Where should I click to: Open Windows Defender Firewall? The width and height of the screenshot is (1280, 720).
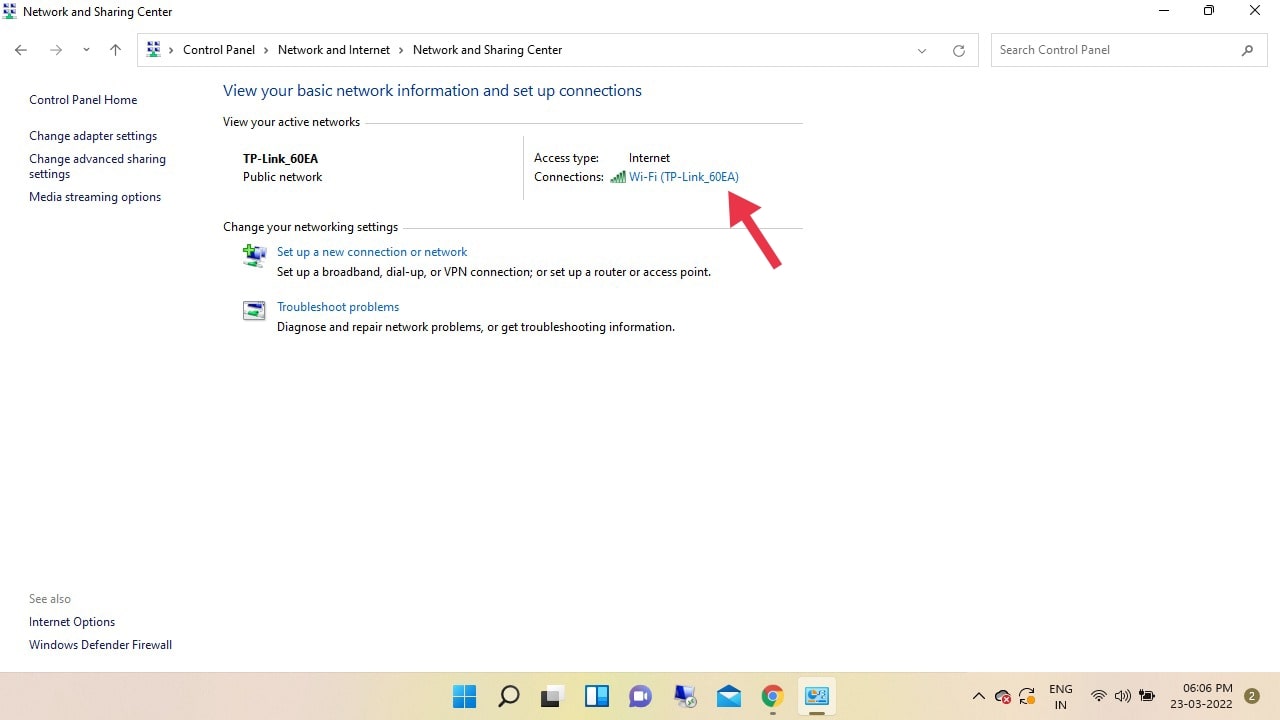(100, 645)
